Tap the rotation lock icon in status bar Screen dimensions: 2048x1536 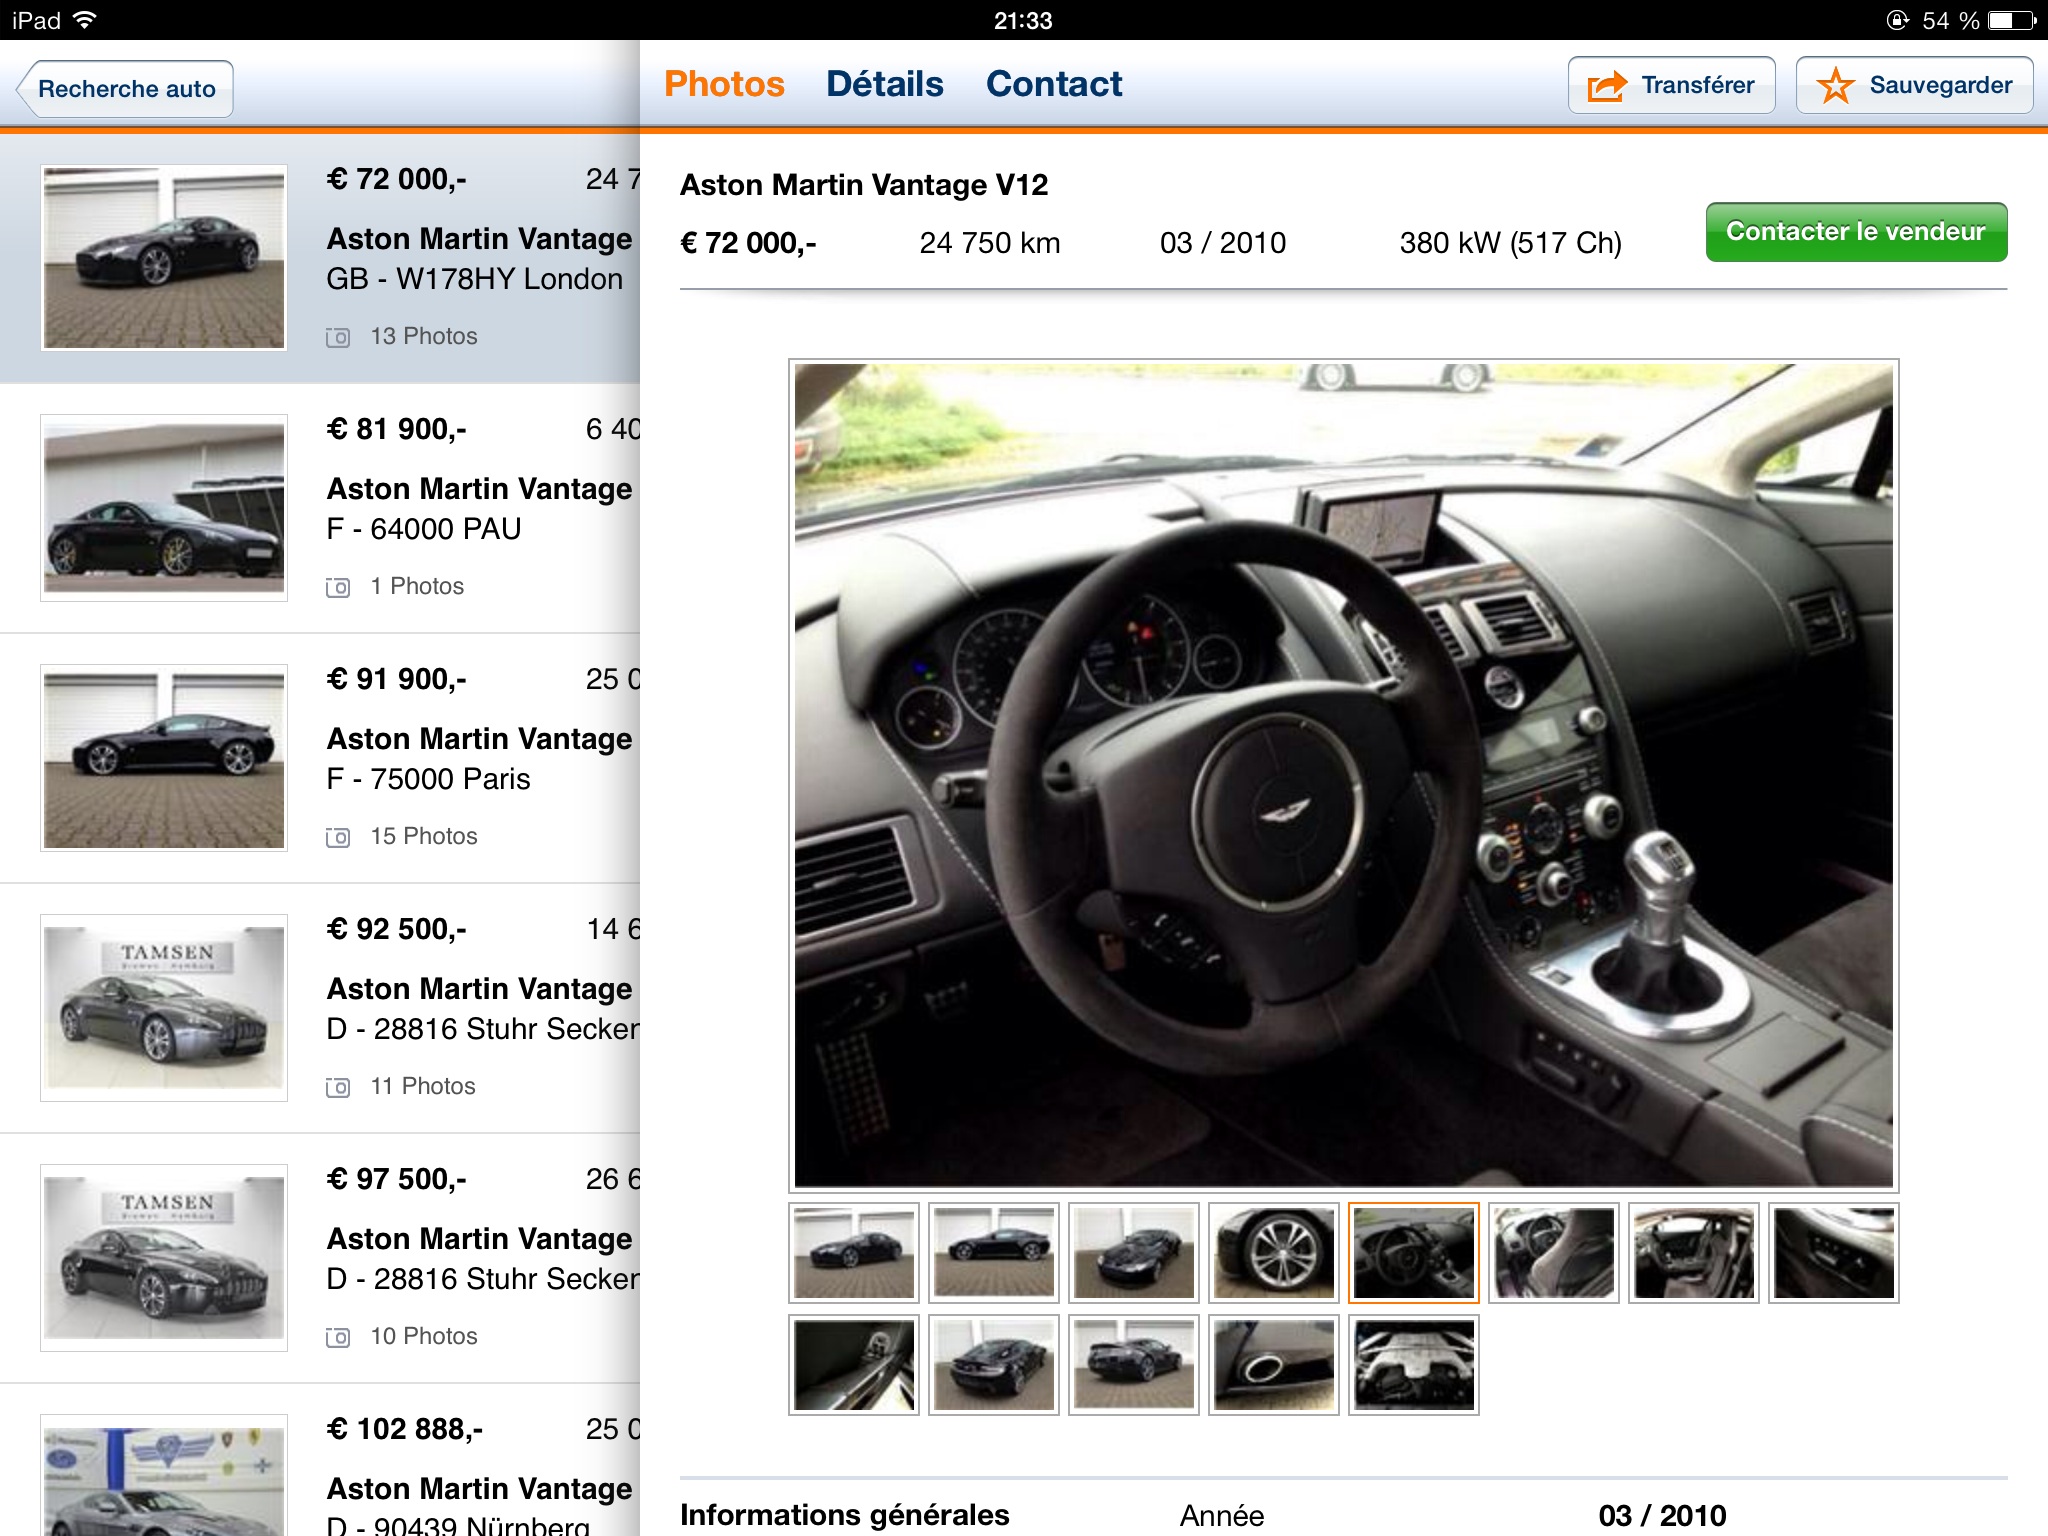click(x=1897, y=20)
